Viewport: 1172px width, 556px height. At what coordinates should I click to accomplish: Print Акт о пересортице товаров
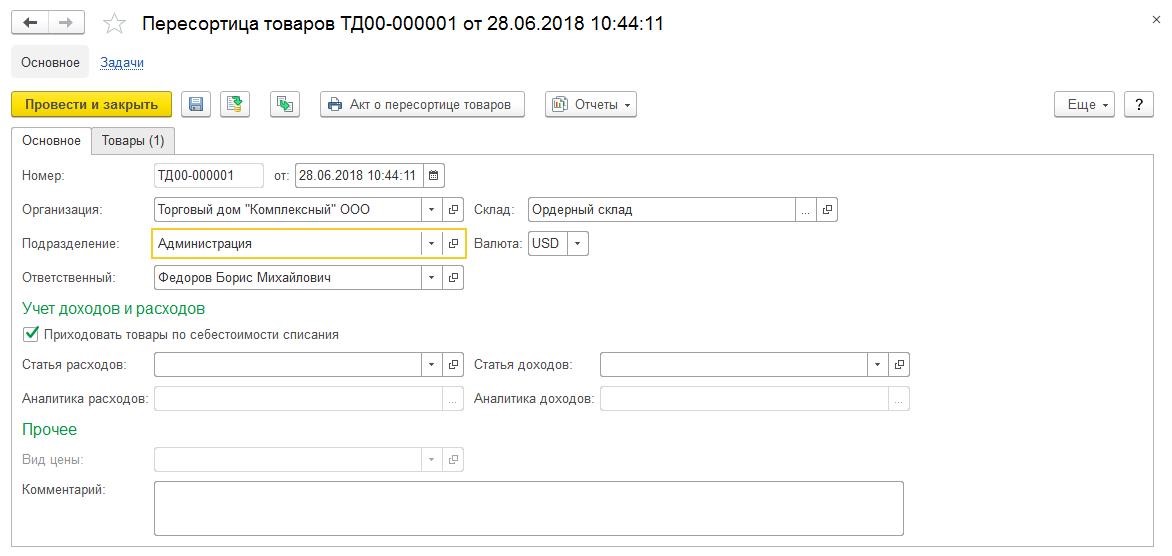pyautogui.click(x=422, y=105)
